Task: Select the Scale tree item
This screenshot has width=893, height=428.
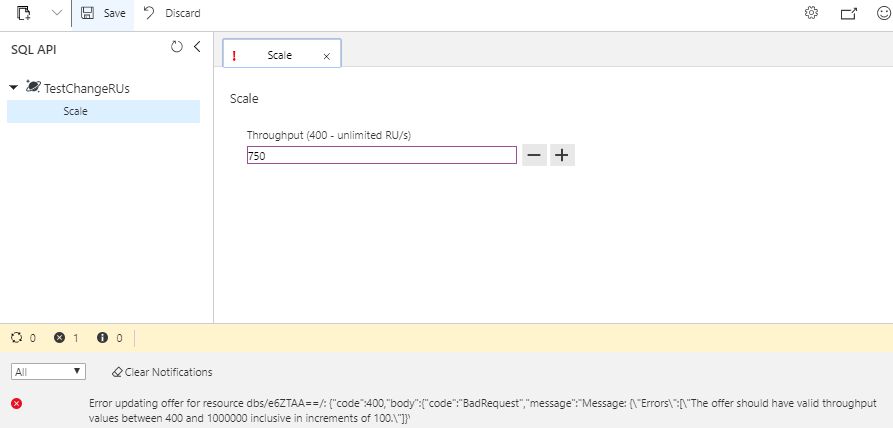Action: click(x=75, y=111)
